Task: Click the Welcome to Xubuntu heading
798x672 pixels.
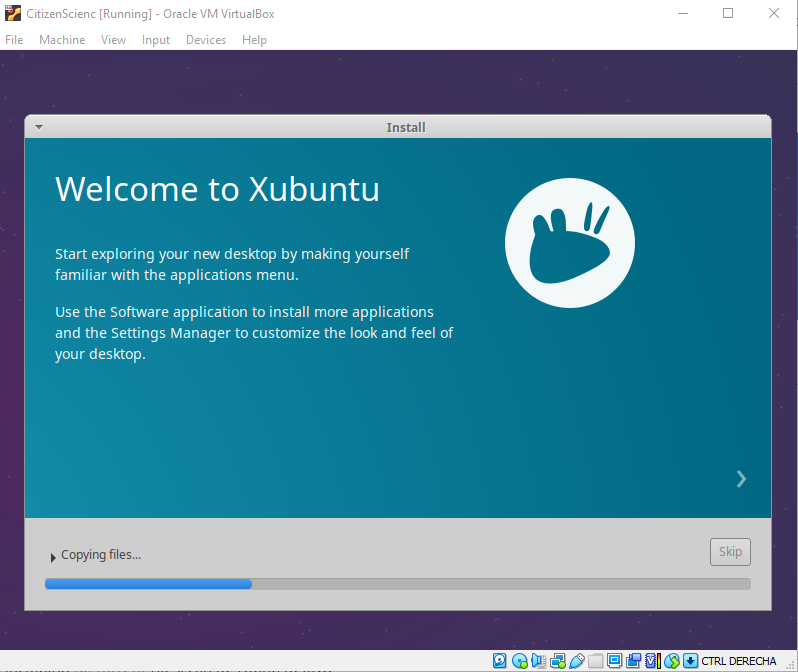Action: click(x=217, y=189)
